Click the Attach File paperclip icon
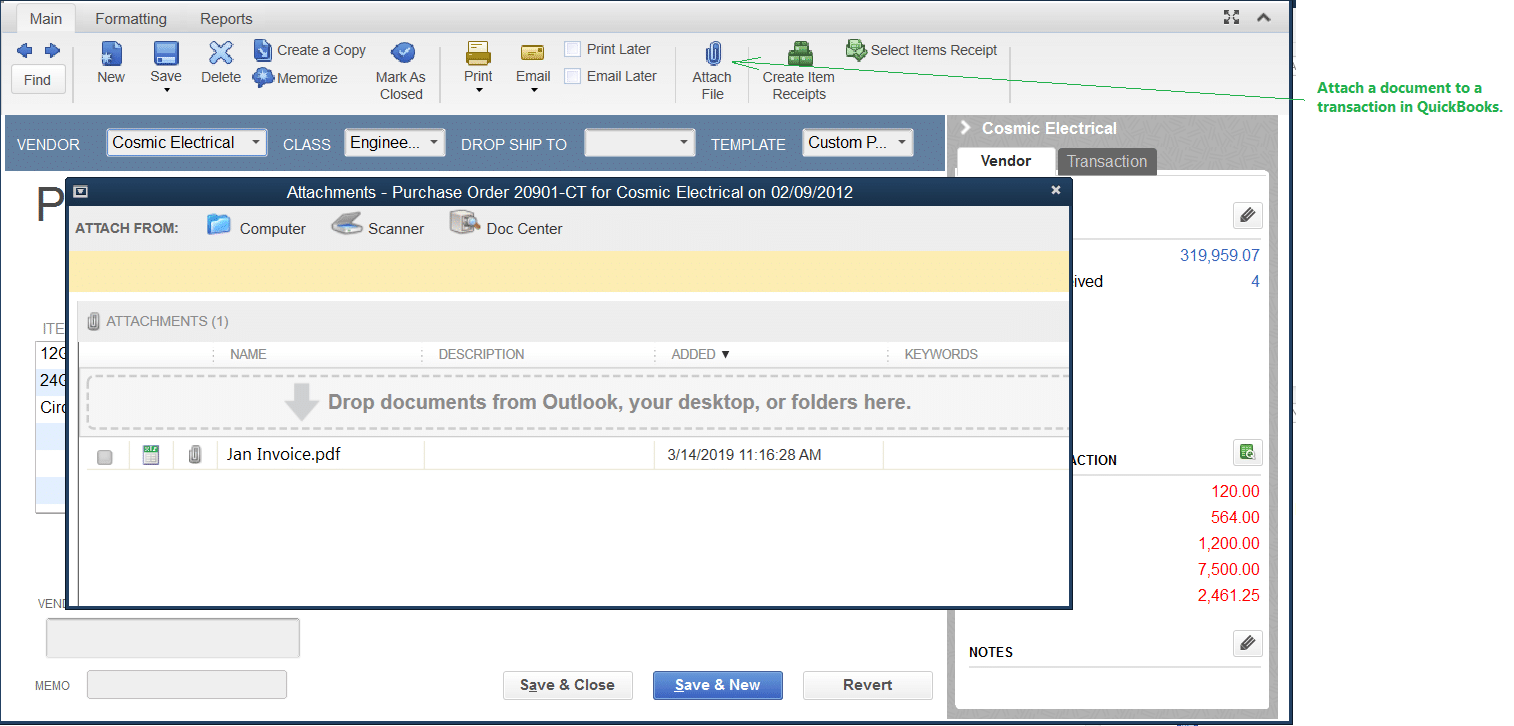The height and width of the screenshot is (726, 1514). tap(713, 53)
